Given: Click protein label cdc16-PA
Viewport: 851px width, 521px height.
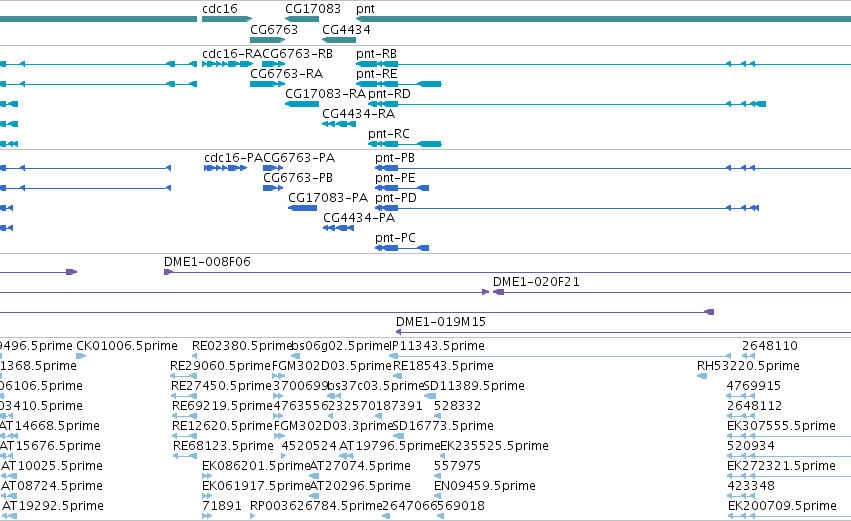Looking at the screenshot, I should coord(233,158).
